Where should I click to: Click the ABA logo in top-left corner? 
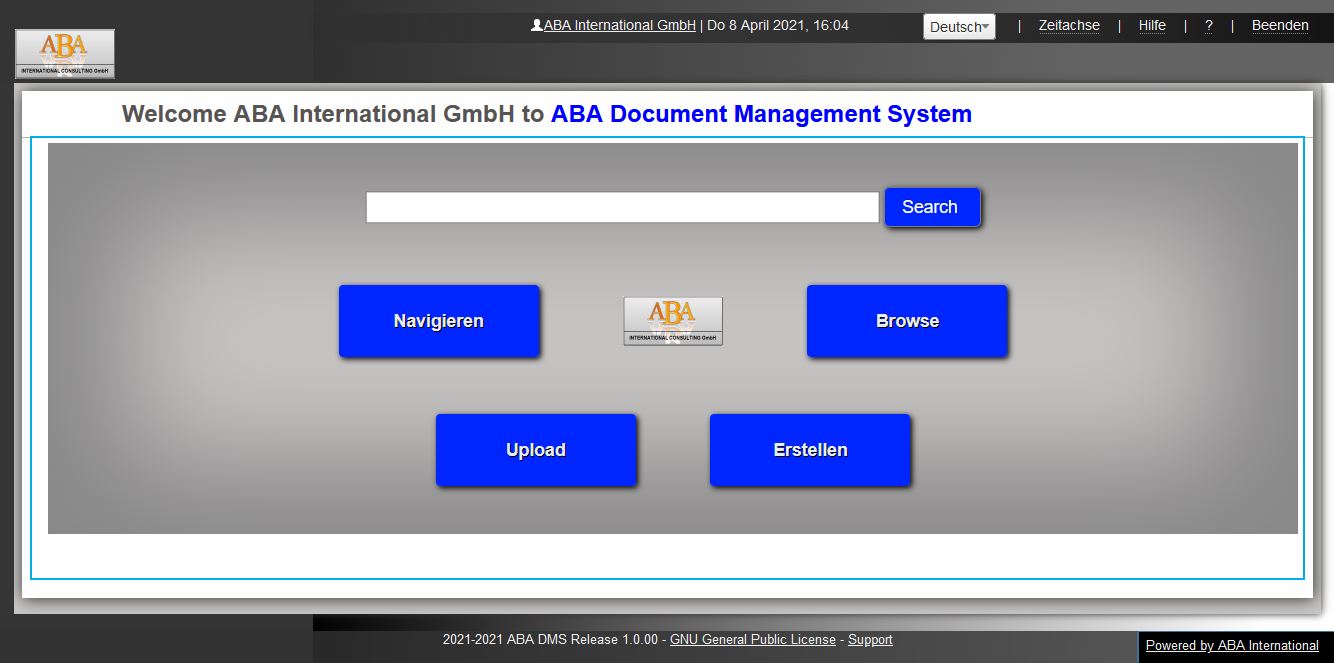tap(65, 54)
